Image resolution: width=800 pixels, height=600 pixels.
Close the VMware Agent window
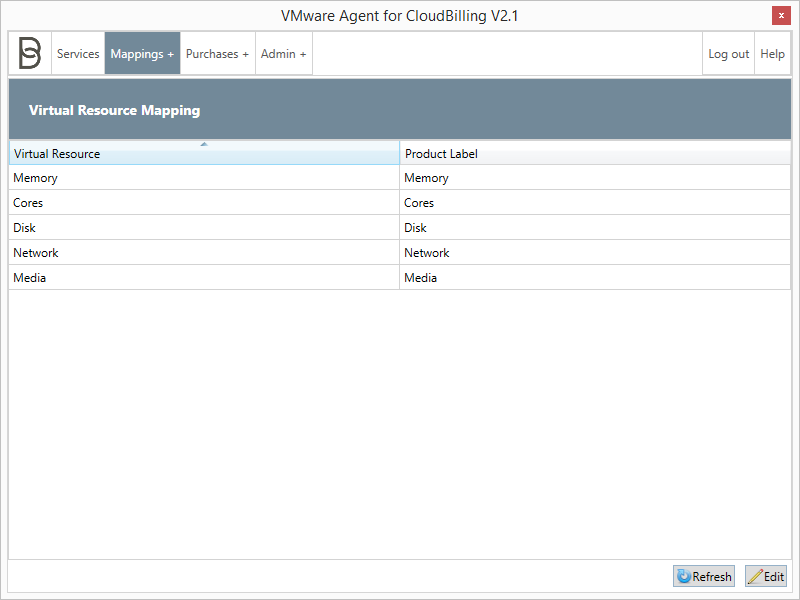tap(781, 15)
